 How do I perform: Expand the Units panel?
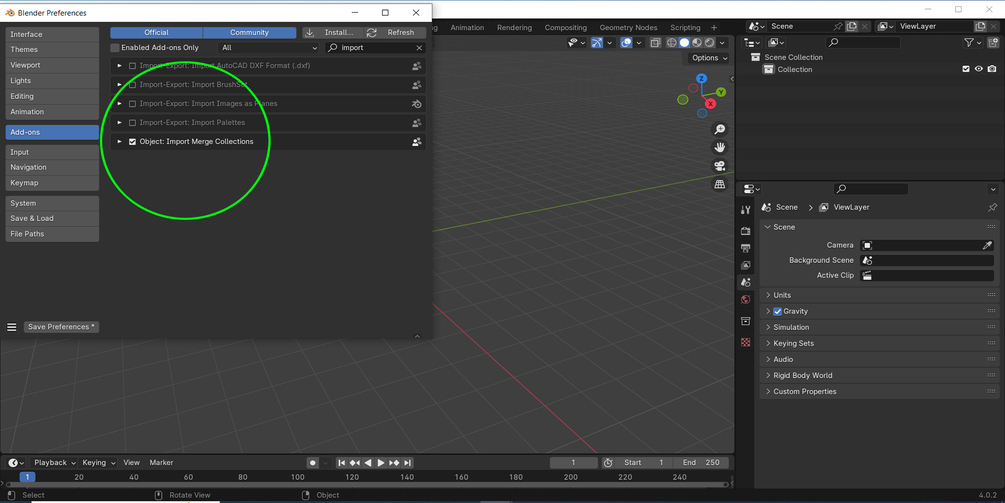click(877, 295)
